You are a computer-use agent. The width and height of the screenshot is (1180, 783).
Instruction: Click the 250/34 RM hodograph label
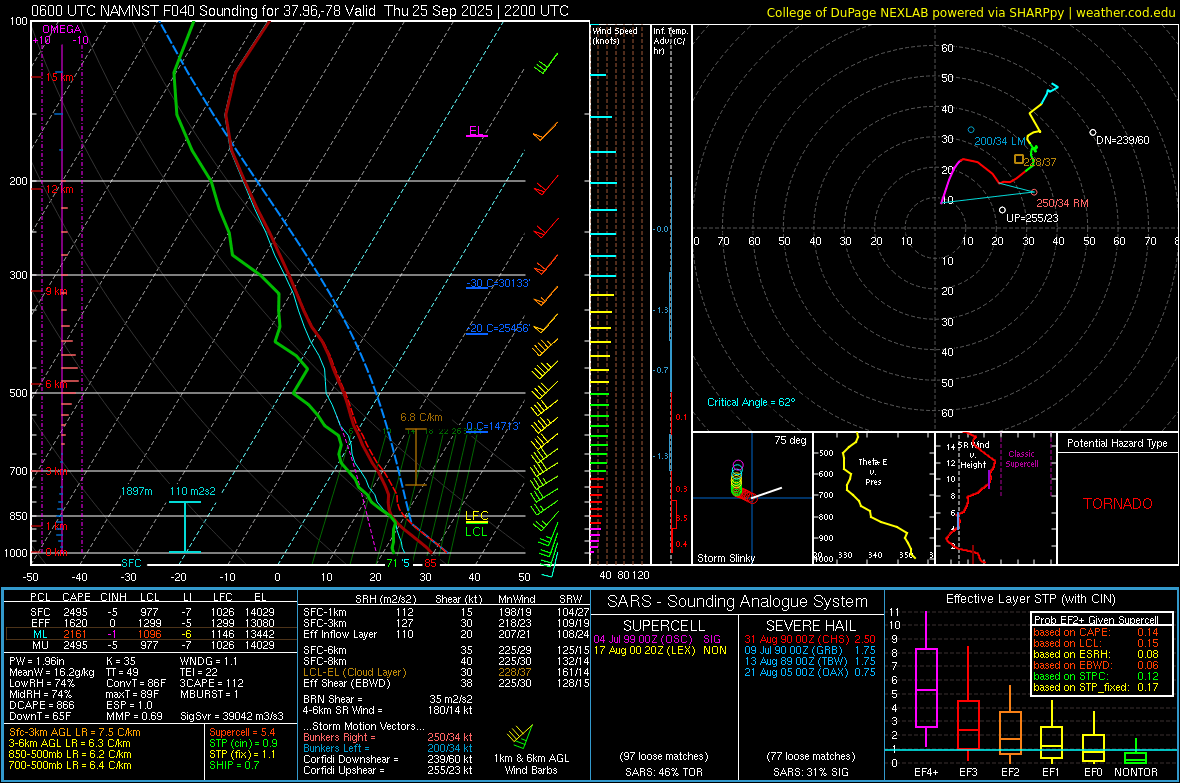pos(1063,203)
